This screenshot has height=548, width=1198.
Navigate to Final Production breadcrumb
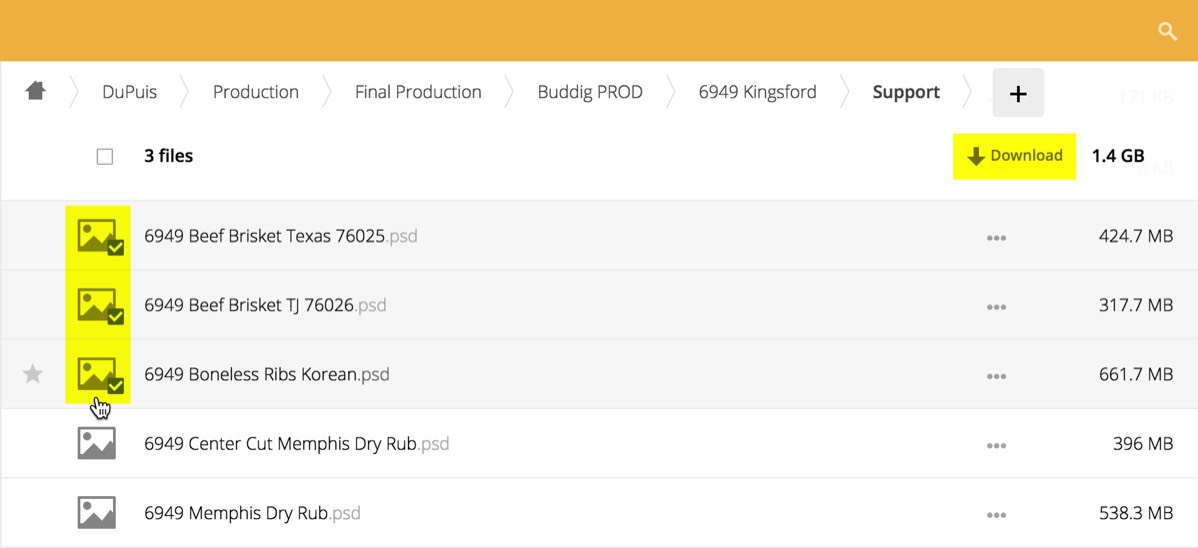pyautogui.click(x=418, y=92)
